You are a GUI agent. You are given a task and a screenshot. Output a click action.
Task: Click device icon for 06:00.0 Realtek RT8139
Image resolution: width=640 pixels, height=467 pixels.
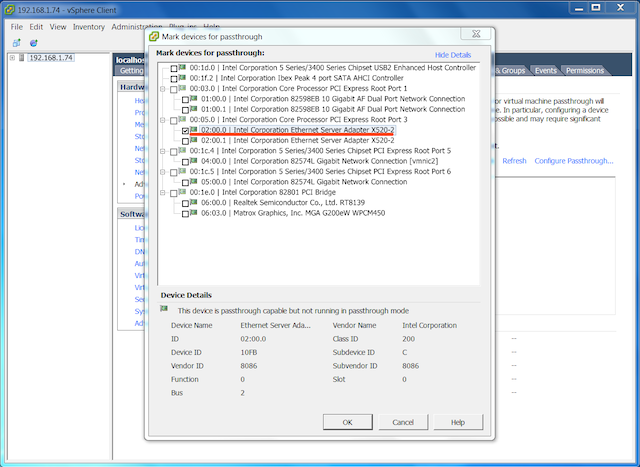click(193, 202)
